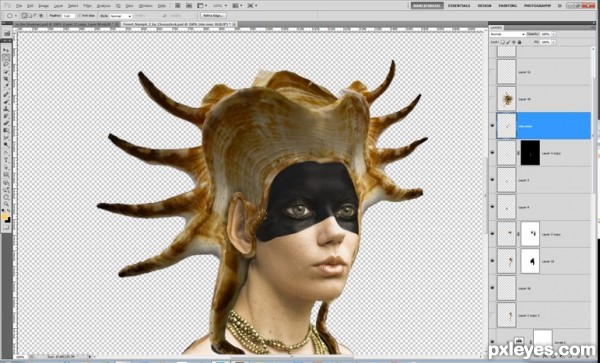Click New Selection mode icon in options bar

24,16
